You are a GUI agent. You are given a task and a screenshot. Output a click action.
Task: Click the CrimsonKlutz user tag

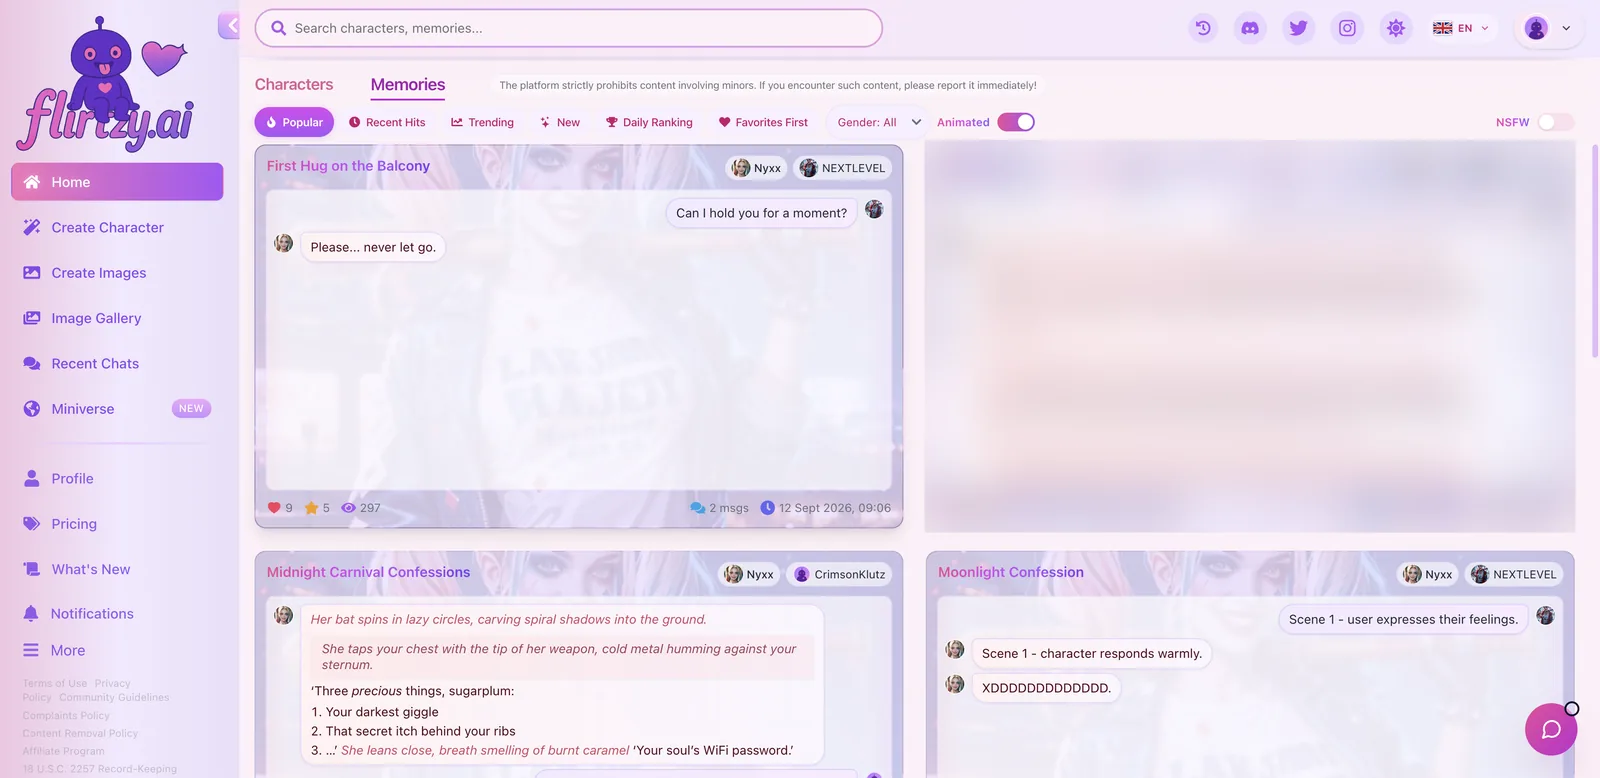point(840,574)
